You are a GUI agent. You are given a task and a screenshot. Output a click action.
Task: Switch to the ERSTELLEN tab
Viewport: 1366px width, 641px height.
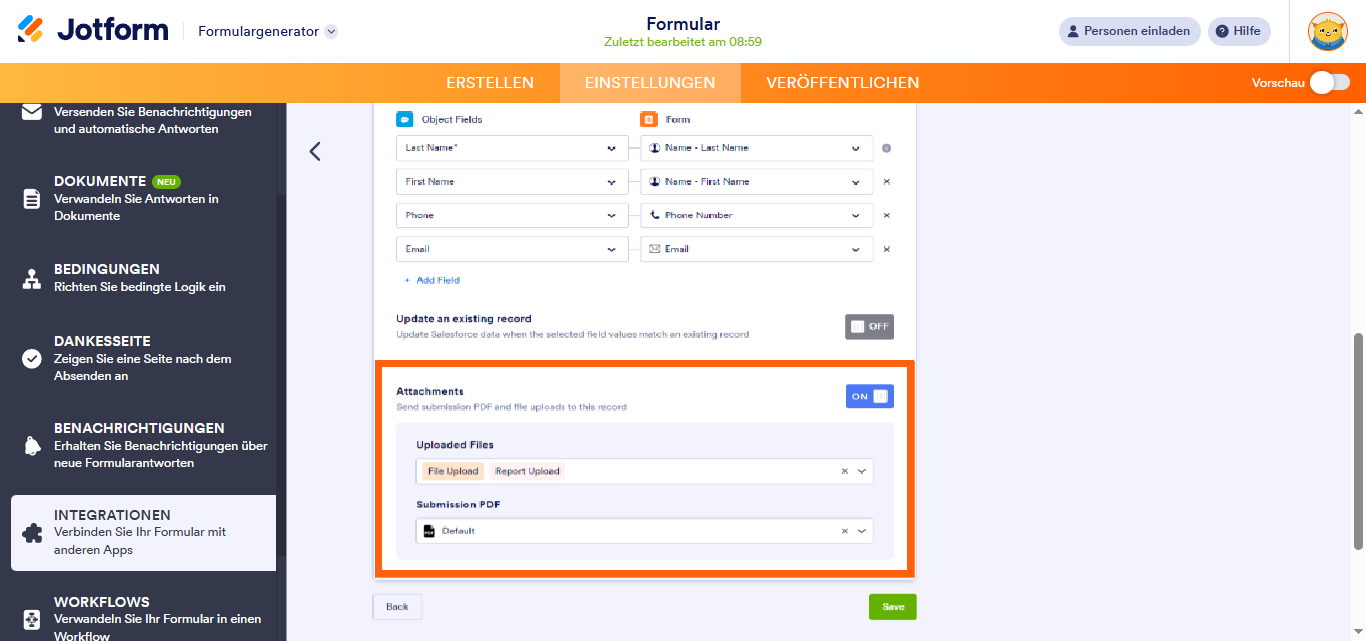point(490,83)
